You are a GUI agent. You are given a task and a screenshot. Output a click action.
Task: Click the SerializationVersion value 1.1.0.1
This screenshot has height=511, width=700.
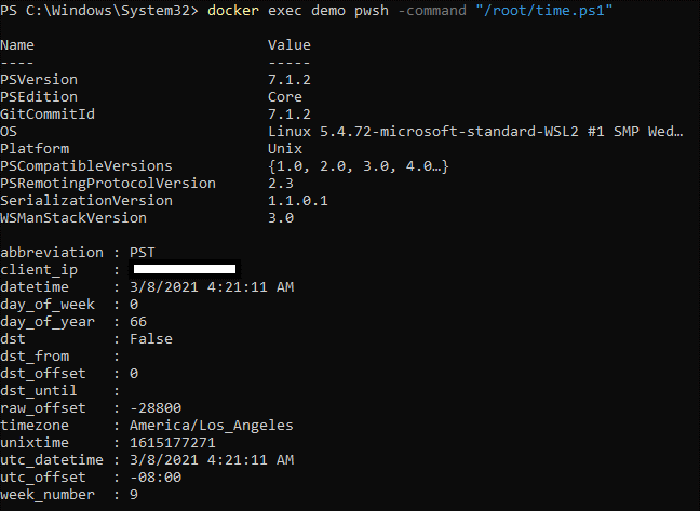point(298,201)
